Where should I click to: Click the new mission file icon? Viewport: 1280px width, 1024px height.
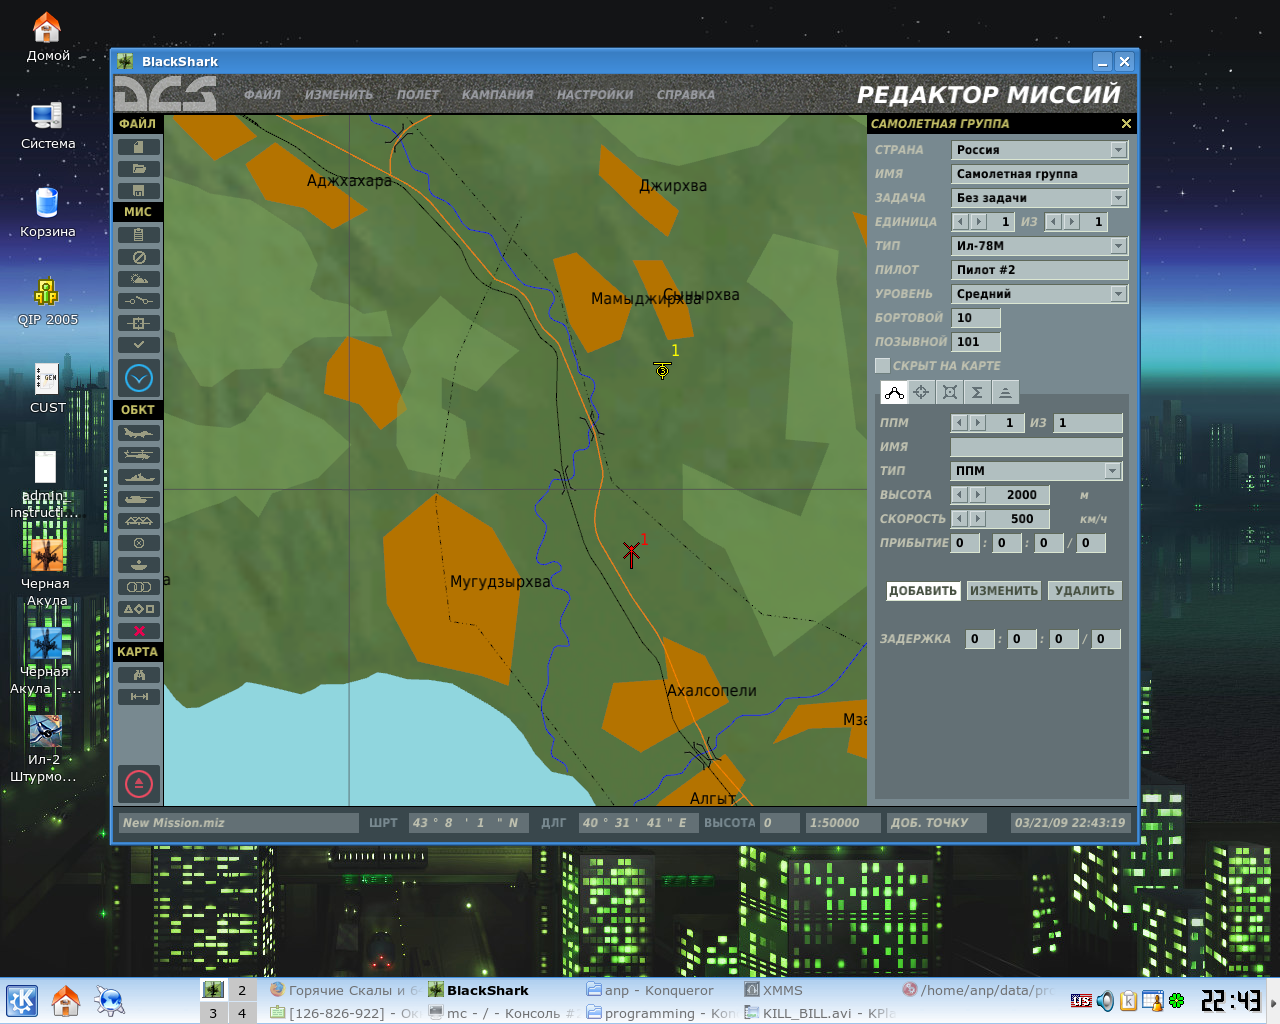pyautogui.click(x=138, y=146)
